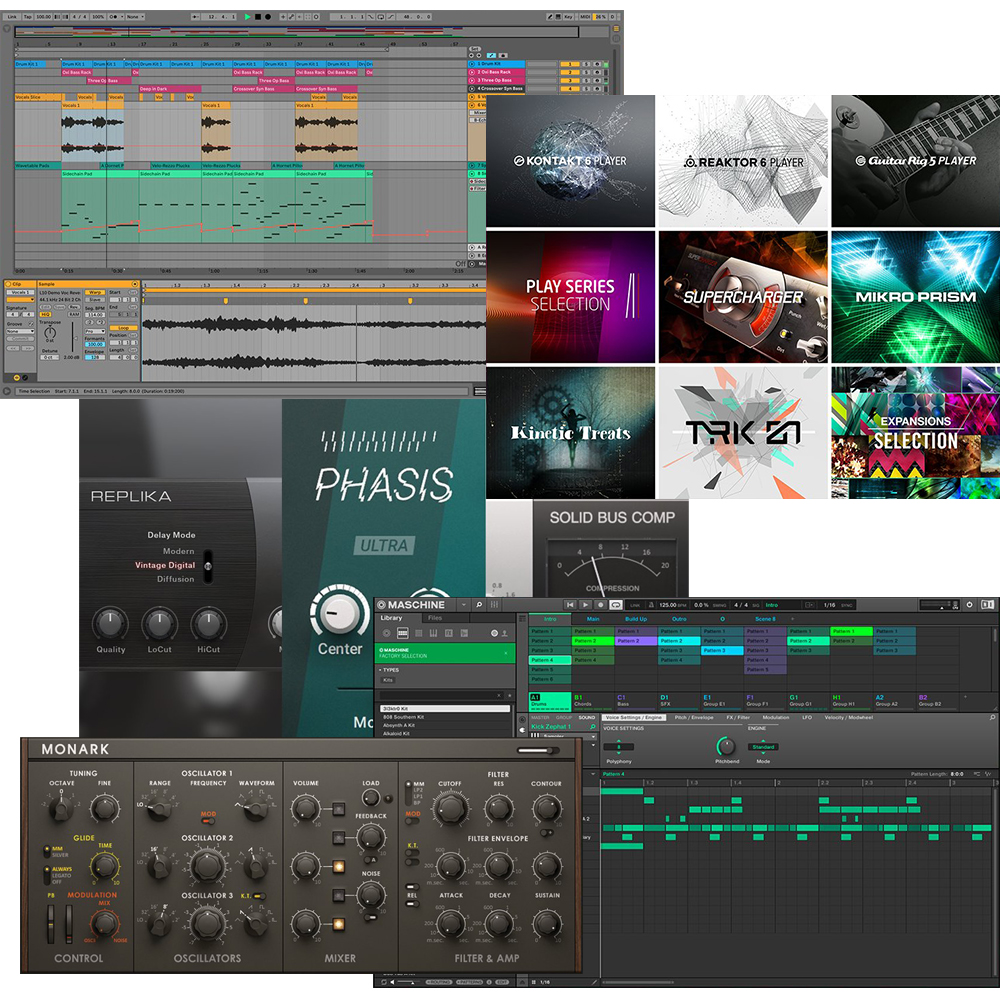The width and height of the screenshot is (1000, 1000).
Task: Enable the Warp button in Sample panel
Action: (x=95, y=292)
